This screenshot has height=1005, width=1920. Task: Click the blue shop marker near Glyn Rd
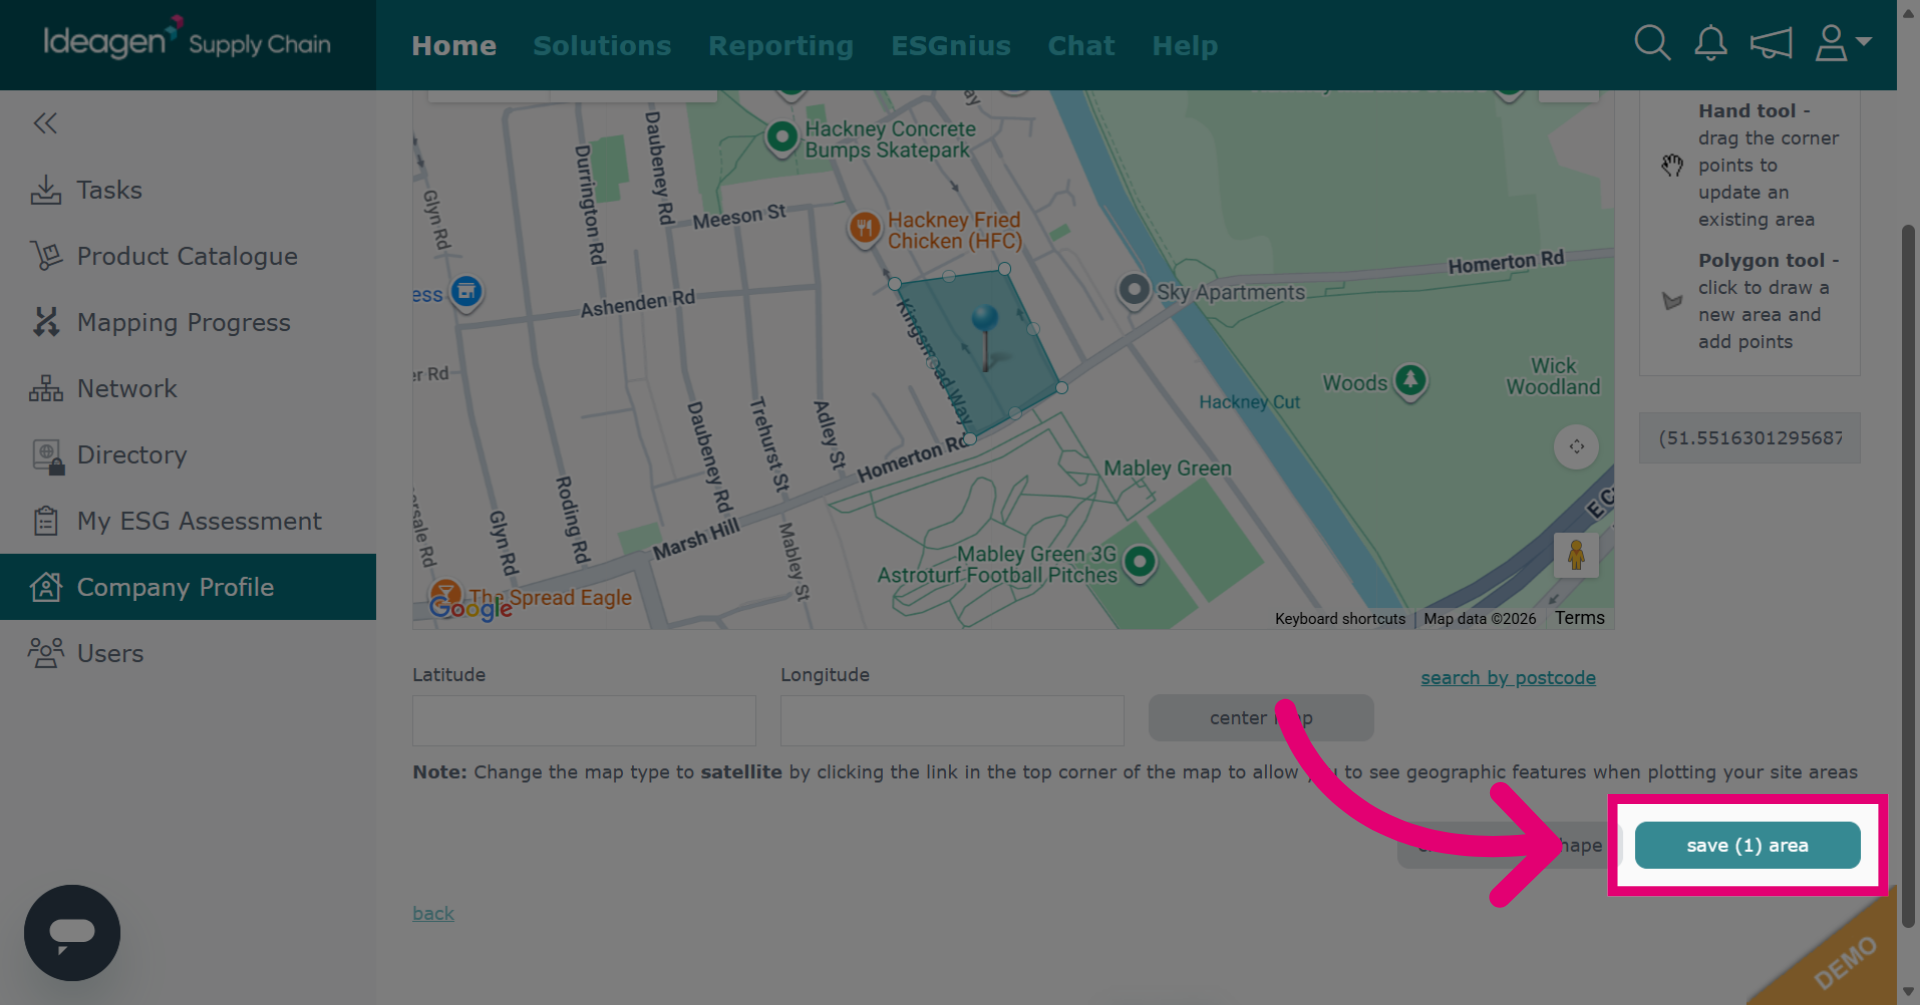466,293
